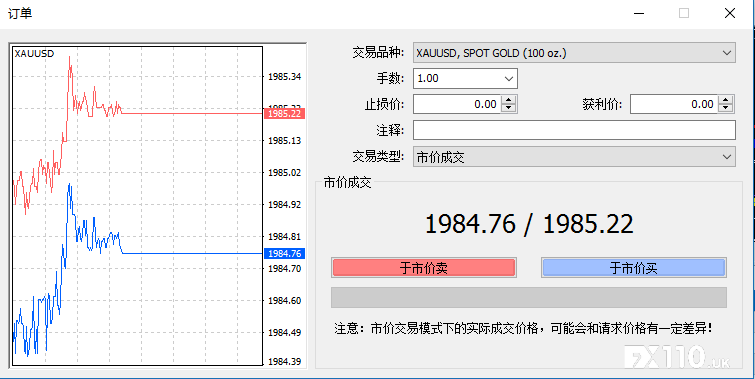Screen dimensions: 755x379
Task: Click the blue 于市价买 buy button
Action: (634, 268)
